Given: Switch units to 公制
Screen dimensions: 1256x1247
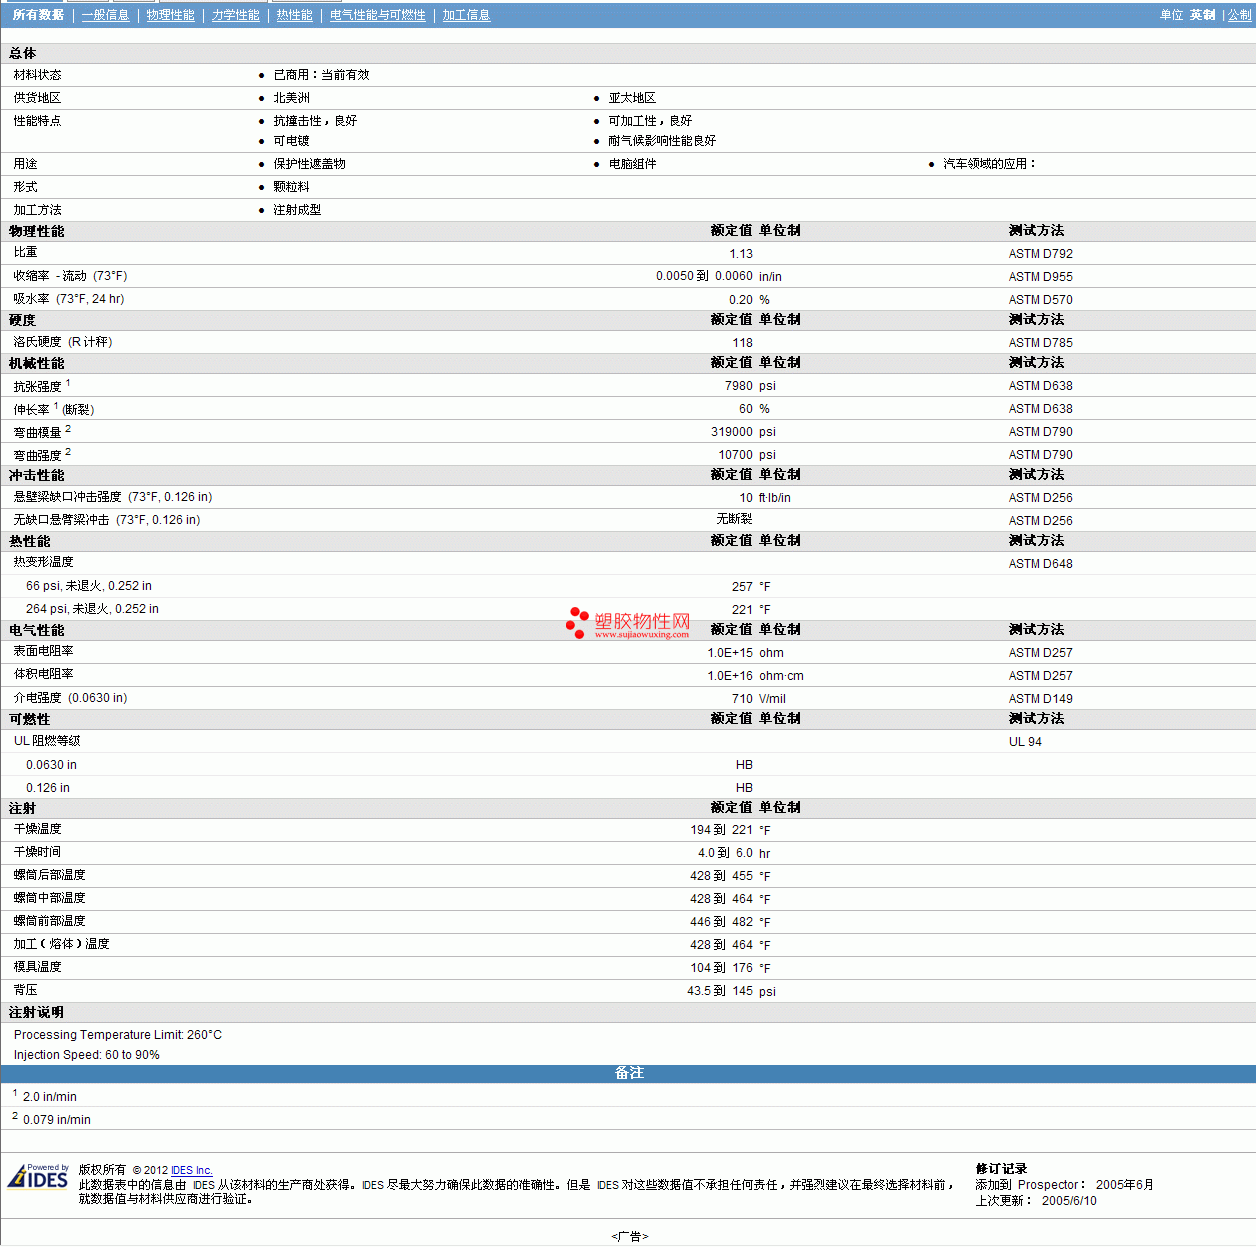Looking at the screenshot, I should (1239, 15).
